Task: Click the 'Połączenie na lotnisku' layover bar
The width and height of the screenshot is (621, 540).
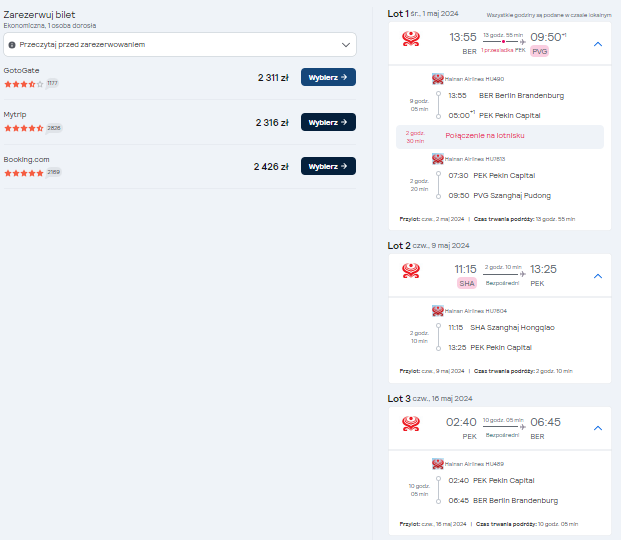Action: coord(500,137)
